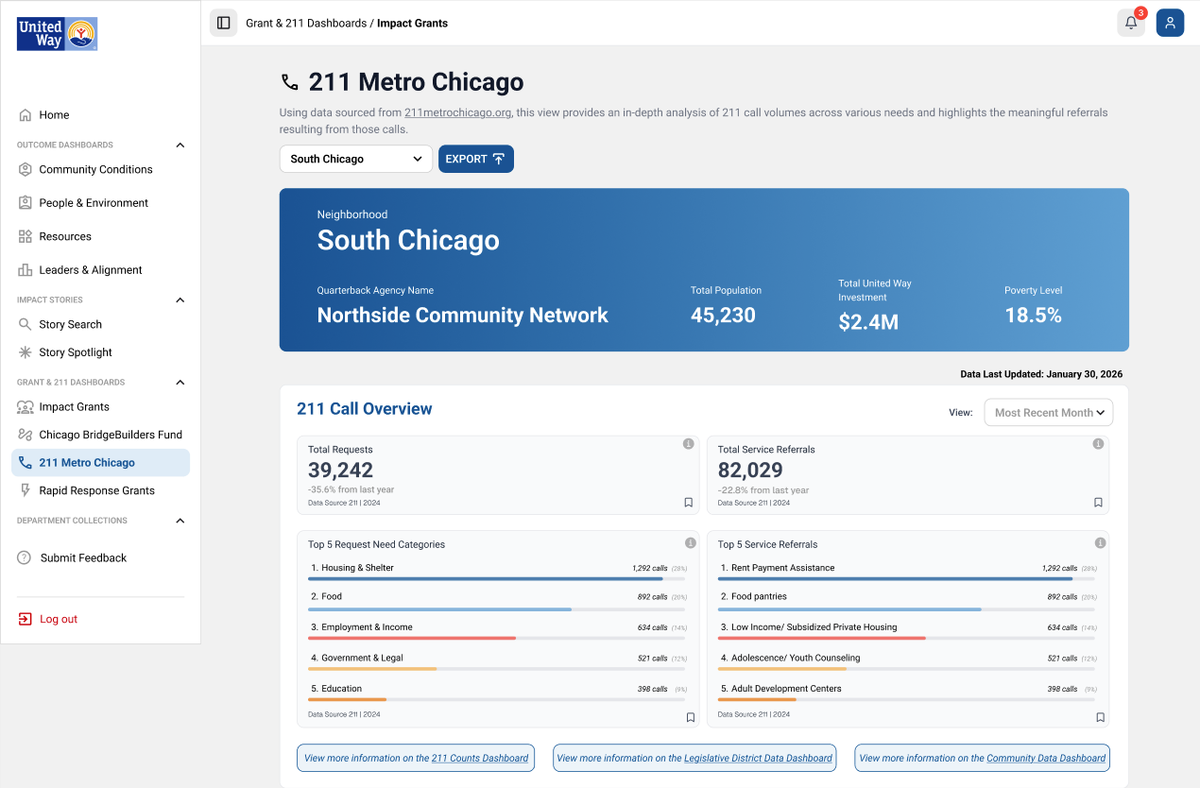1200x788 pixels.
Task: Open the user profile icon
Action: click(1170, 23)
